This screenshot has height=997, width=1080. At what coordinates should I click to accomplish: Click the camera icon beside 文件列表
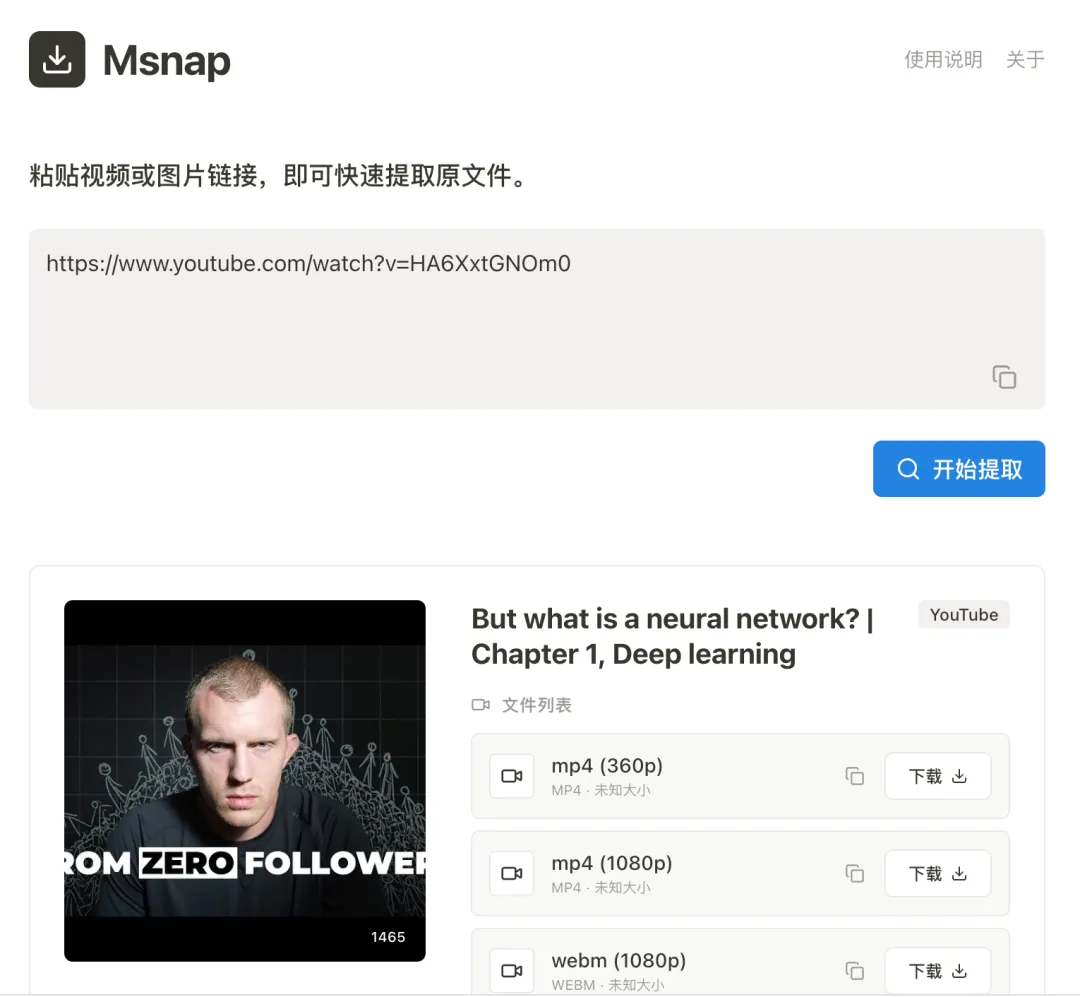pyautogui.click(x=481, y=705)
